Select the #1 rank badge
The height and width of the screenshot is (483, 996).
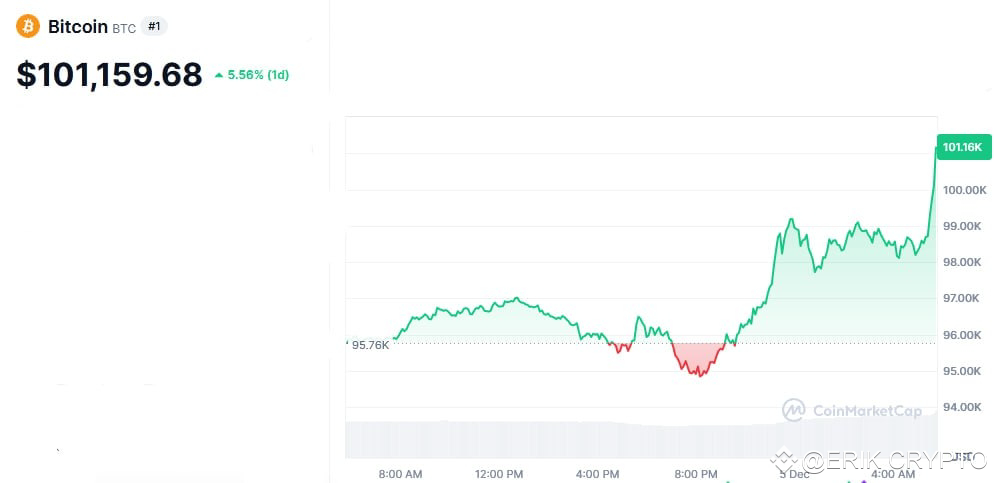coord(154,26)
